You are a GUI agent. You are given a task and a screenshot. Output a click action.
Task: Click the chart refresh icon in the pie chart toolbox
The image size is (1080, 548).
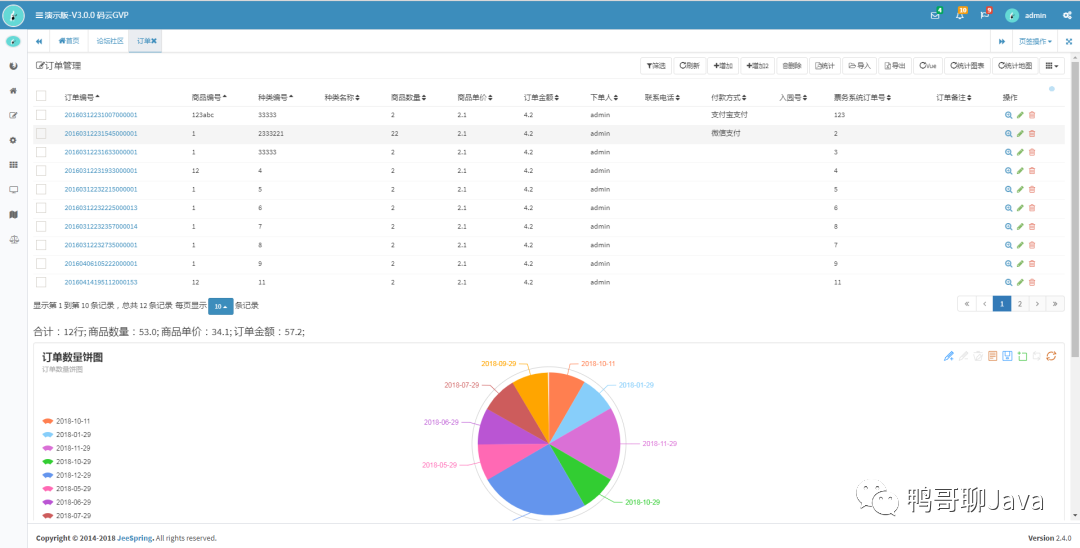[x=1051, y=355]
